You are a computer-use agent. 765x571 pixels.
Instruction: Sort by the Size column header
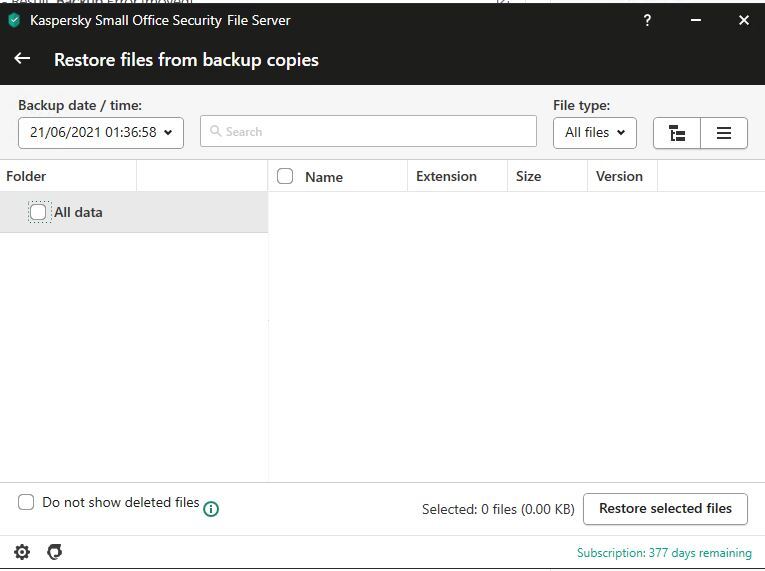pyautogui.click(x=528, y=176)
